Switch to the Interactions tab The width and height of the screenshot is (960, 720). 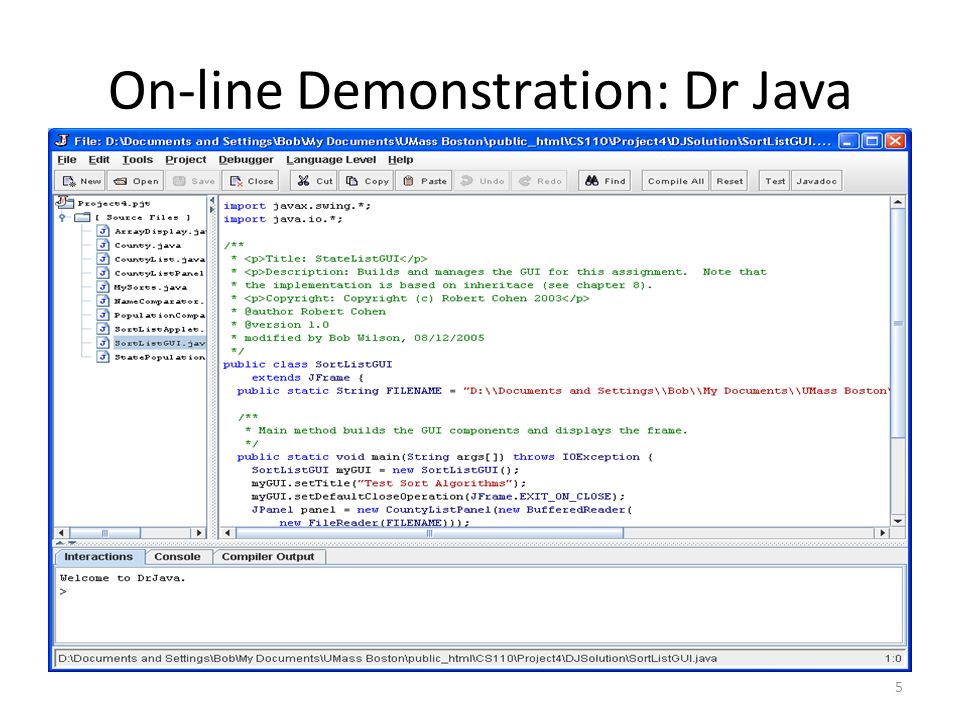point(99,557)
